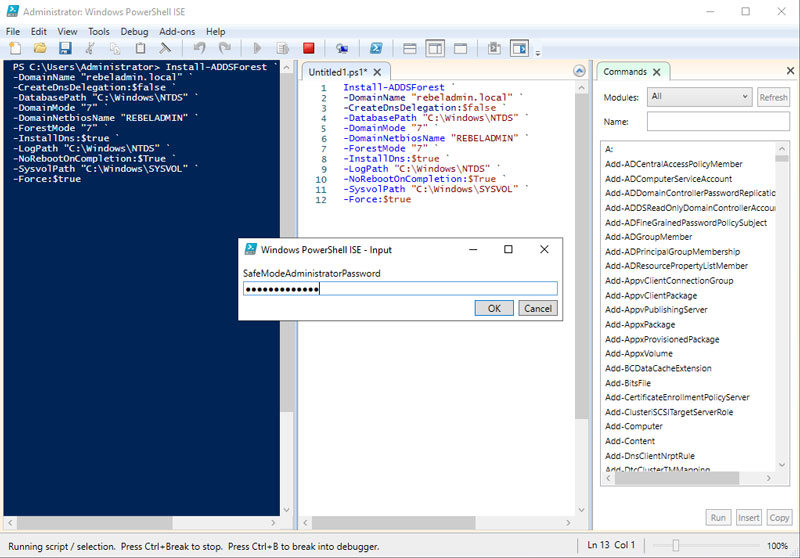Close the Untitled1.ps1 tab
This screenshot has height=558, width=800.
tap(377, 72)
